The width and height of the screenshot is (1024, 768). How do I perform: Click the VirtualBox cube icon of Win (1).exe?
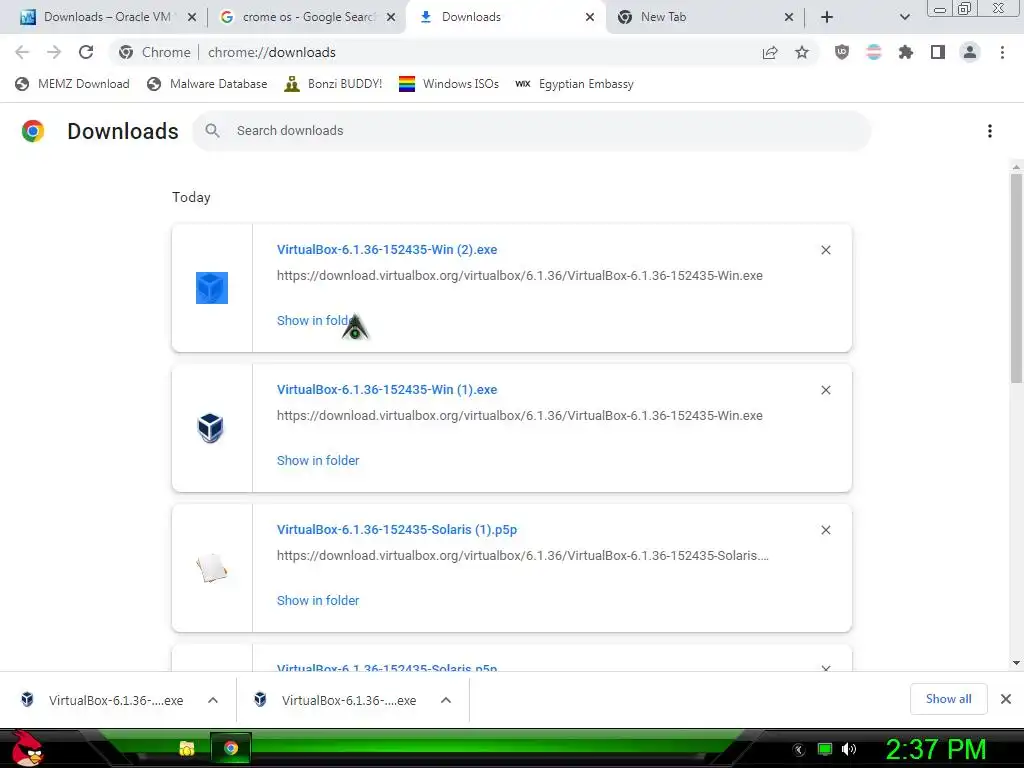pos(210,428)
